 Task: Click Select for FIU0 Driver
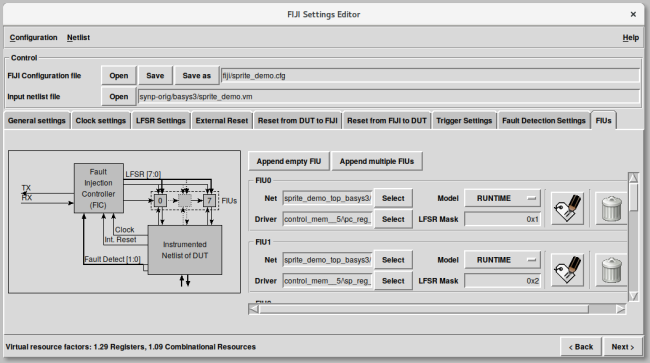tap(393, 219)
